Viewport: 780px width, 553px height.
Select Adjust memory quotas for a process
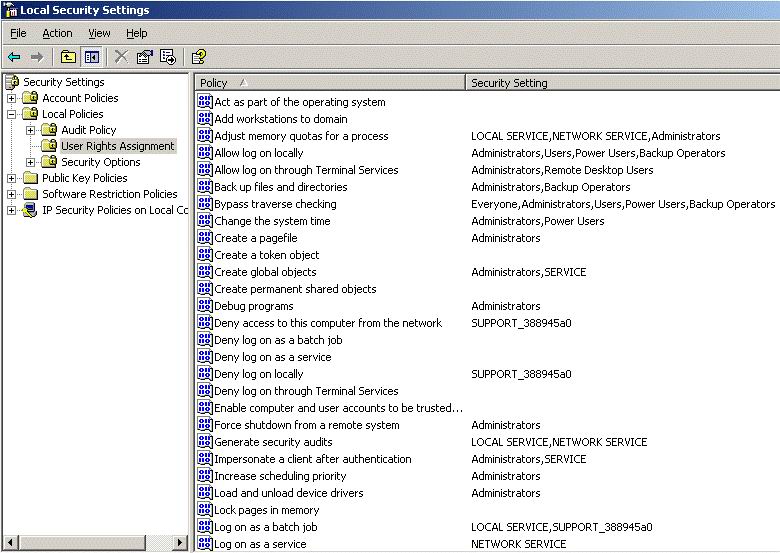[301, 136]
